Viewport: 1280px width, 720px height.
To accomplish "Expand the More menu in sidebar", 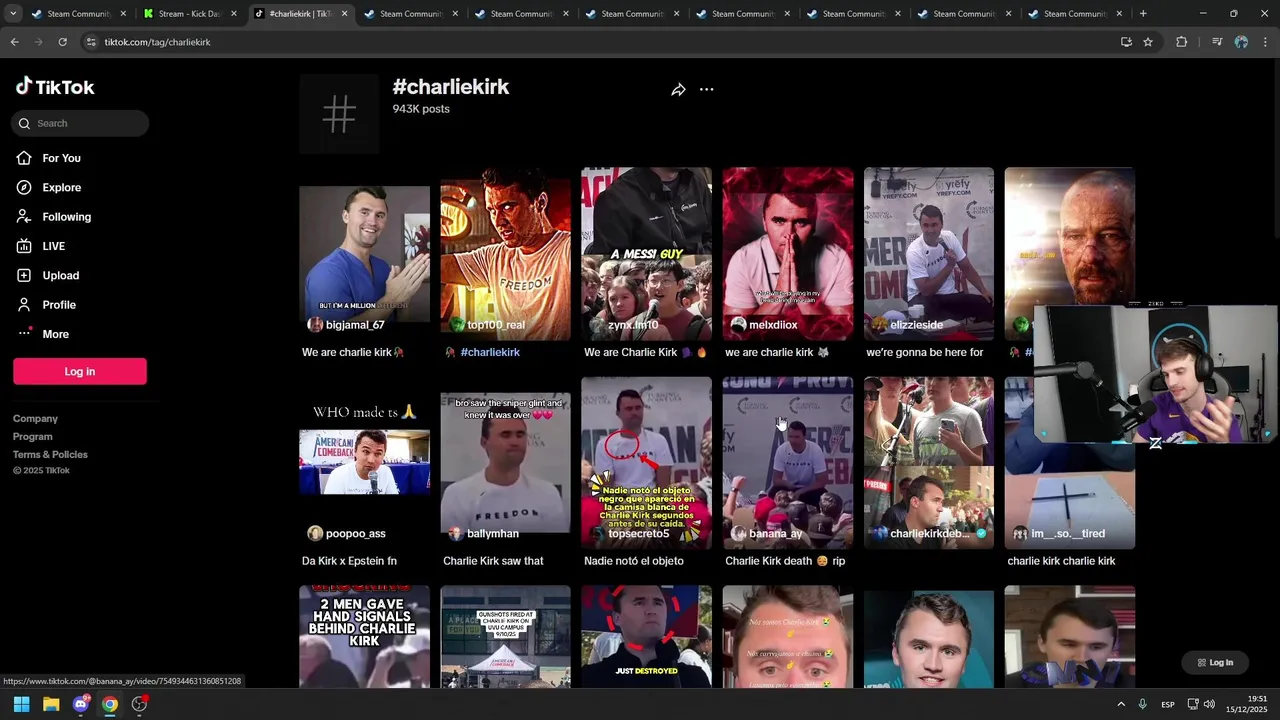I will [42, 334].
